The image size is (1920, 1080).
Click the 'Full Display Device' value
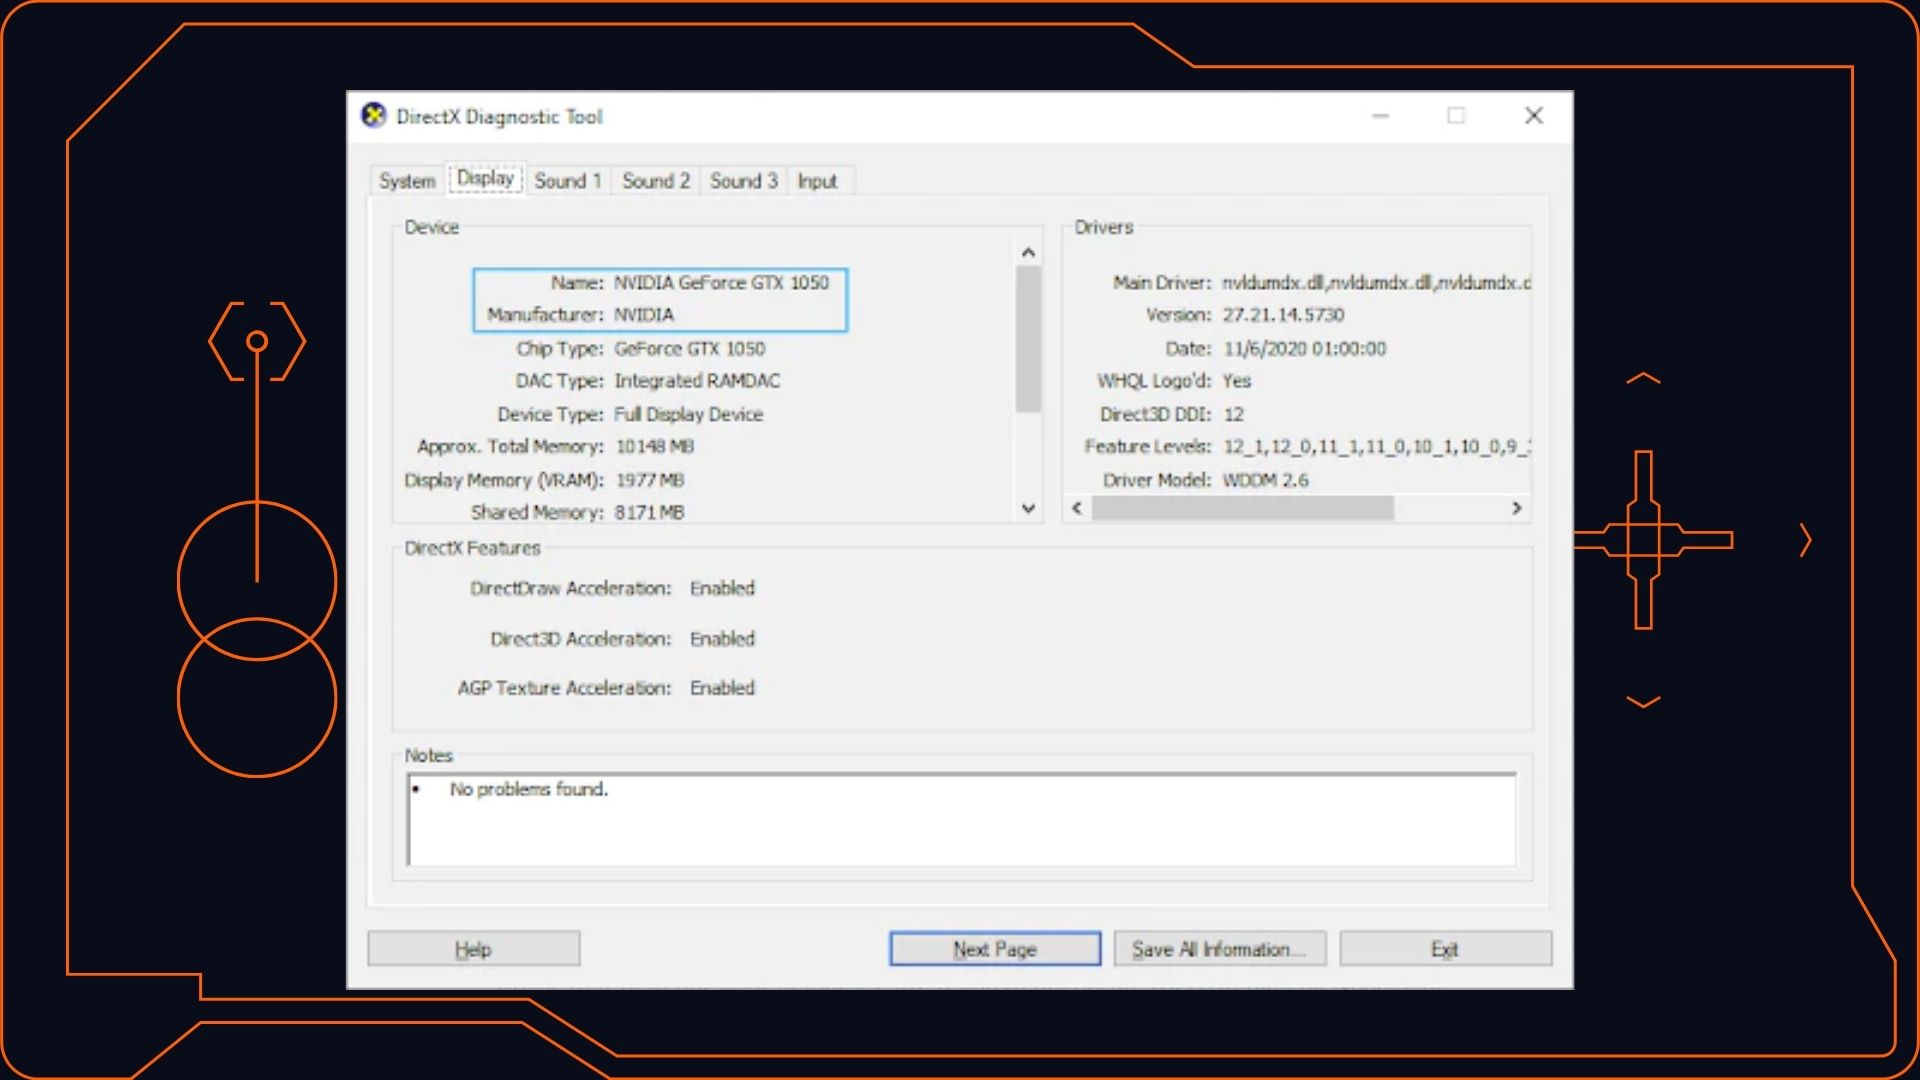688,414
